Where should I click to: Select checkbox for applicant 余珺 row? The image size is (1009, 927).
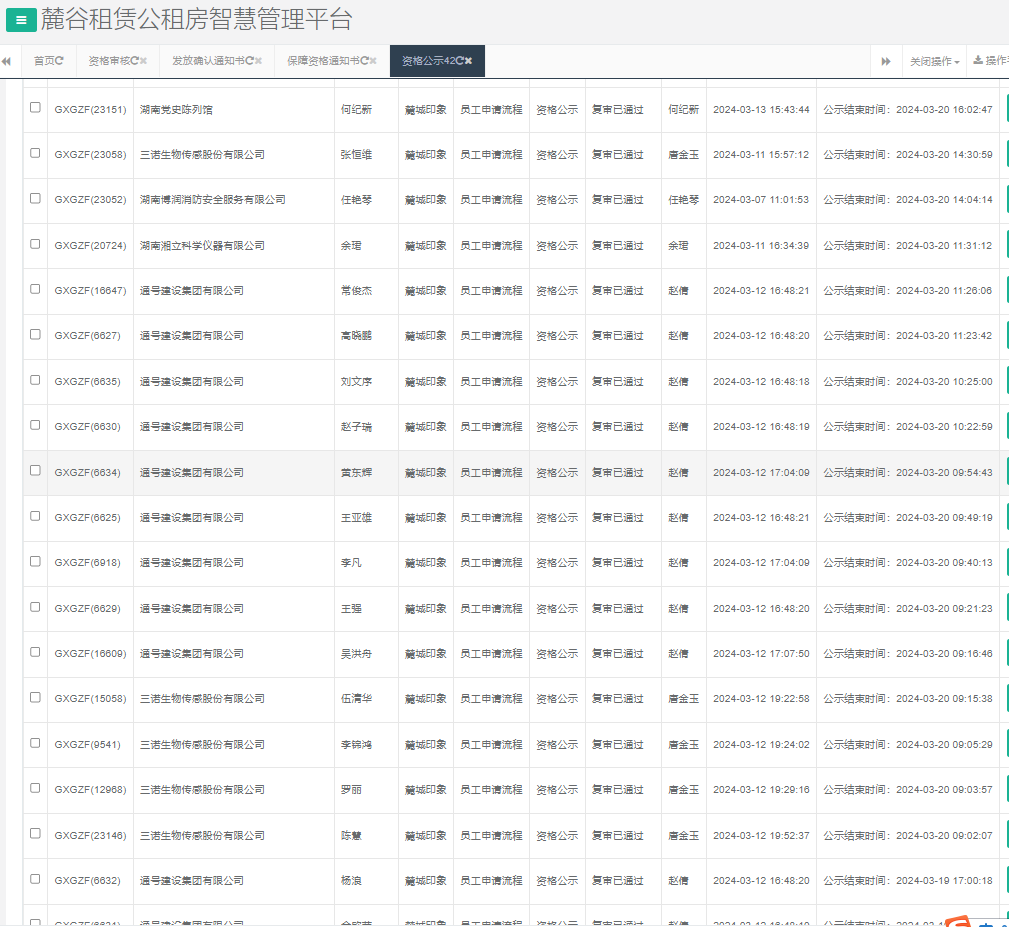35,244
